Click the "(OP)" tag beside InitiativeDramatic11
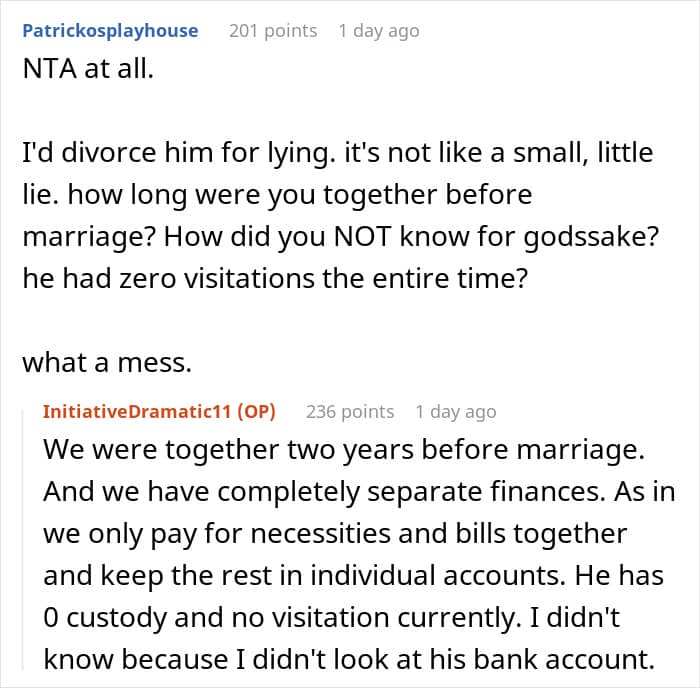The height and width of the screenshot is (688, 700). (x=256, y=412)
